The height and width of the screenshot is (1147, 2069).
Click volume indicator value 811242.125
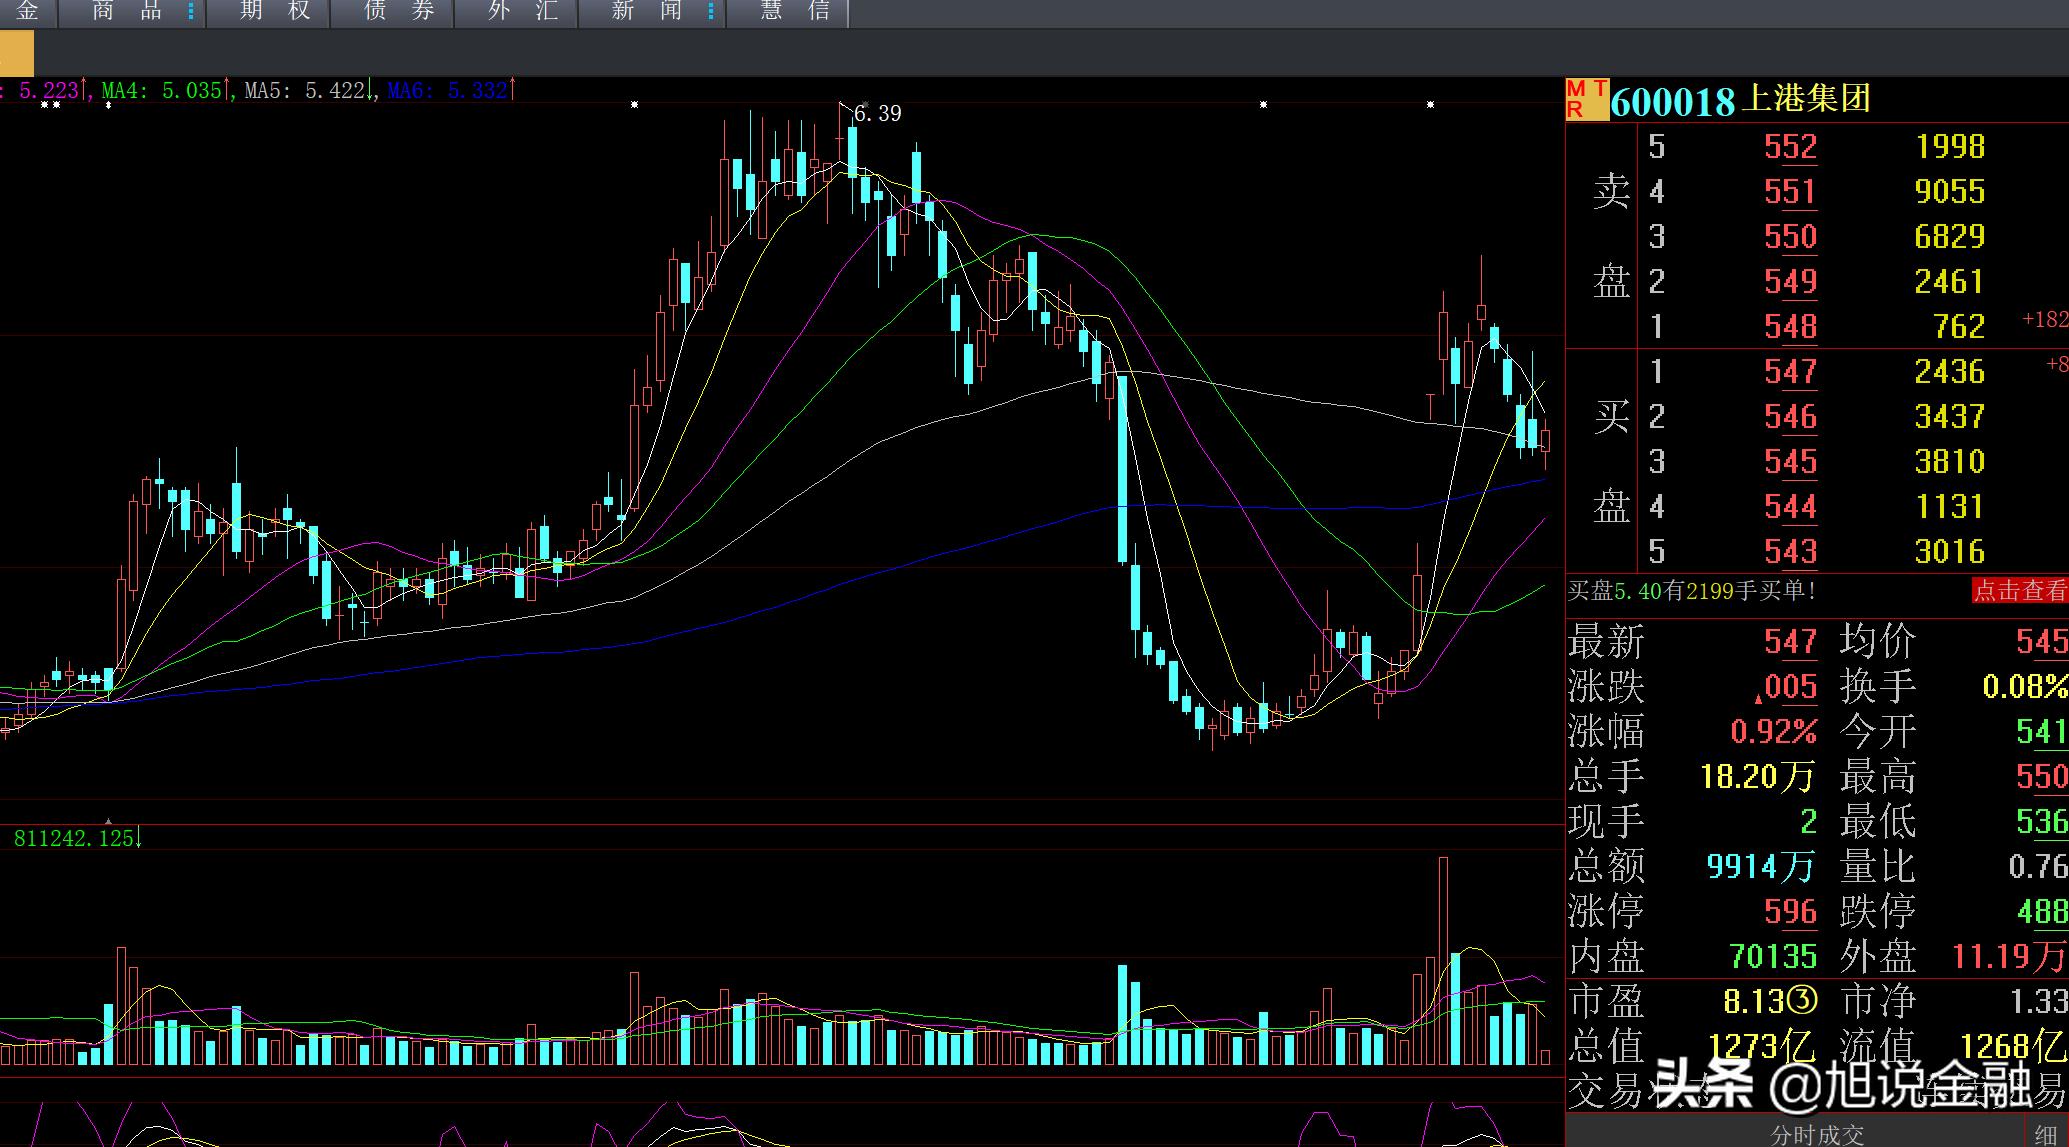[73, 838]
